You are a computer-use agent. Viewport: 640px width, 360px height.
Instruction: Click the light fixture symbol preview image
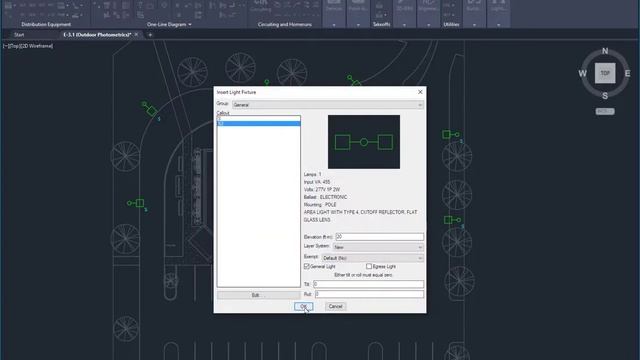[x=364, y=142]
